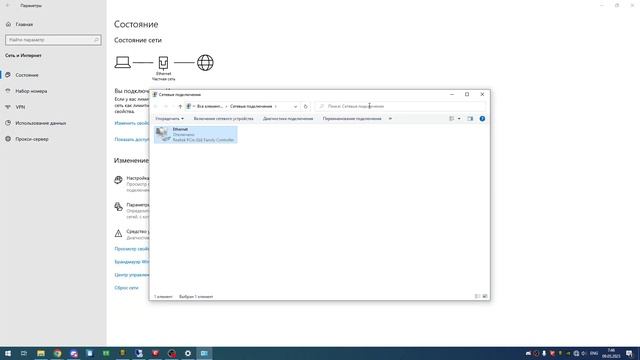Open Google Chrome from the taskbar

coord(57,353)
